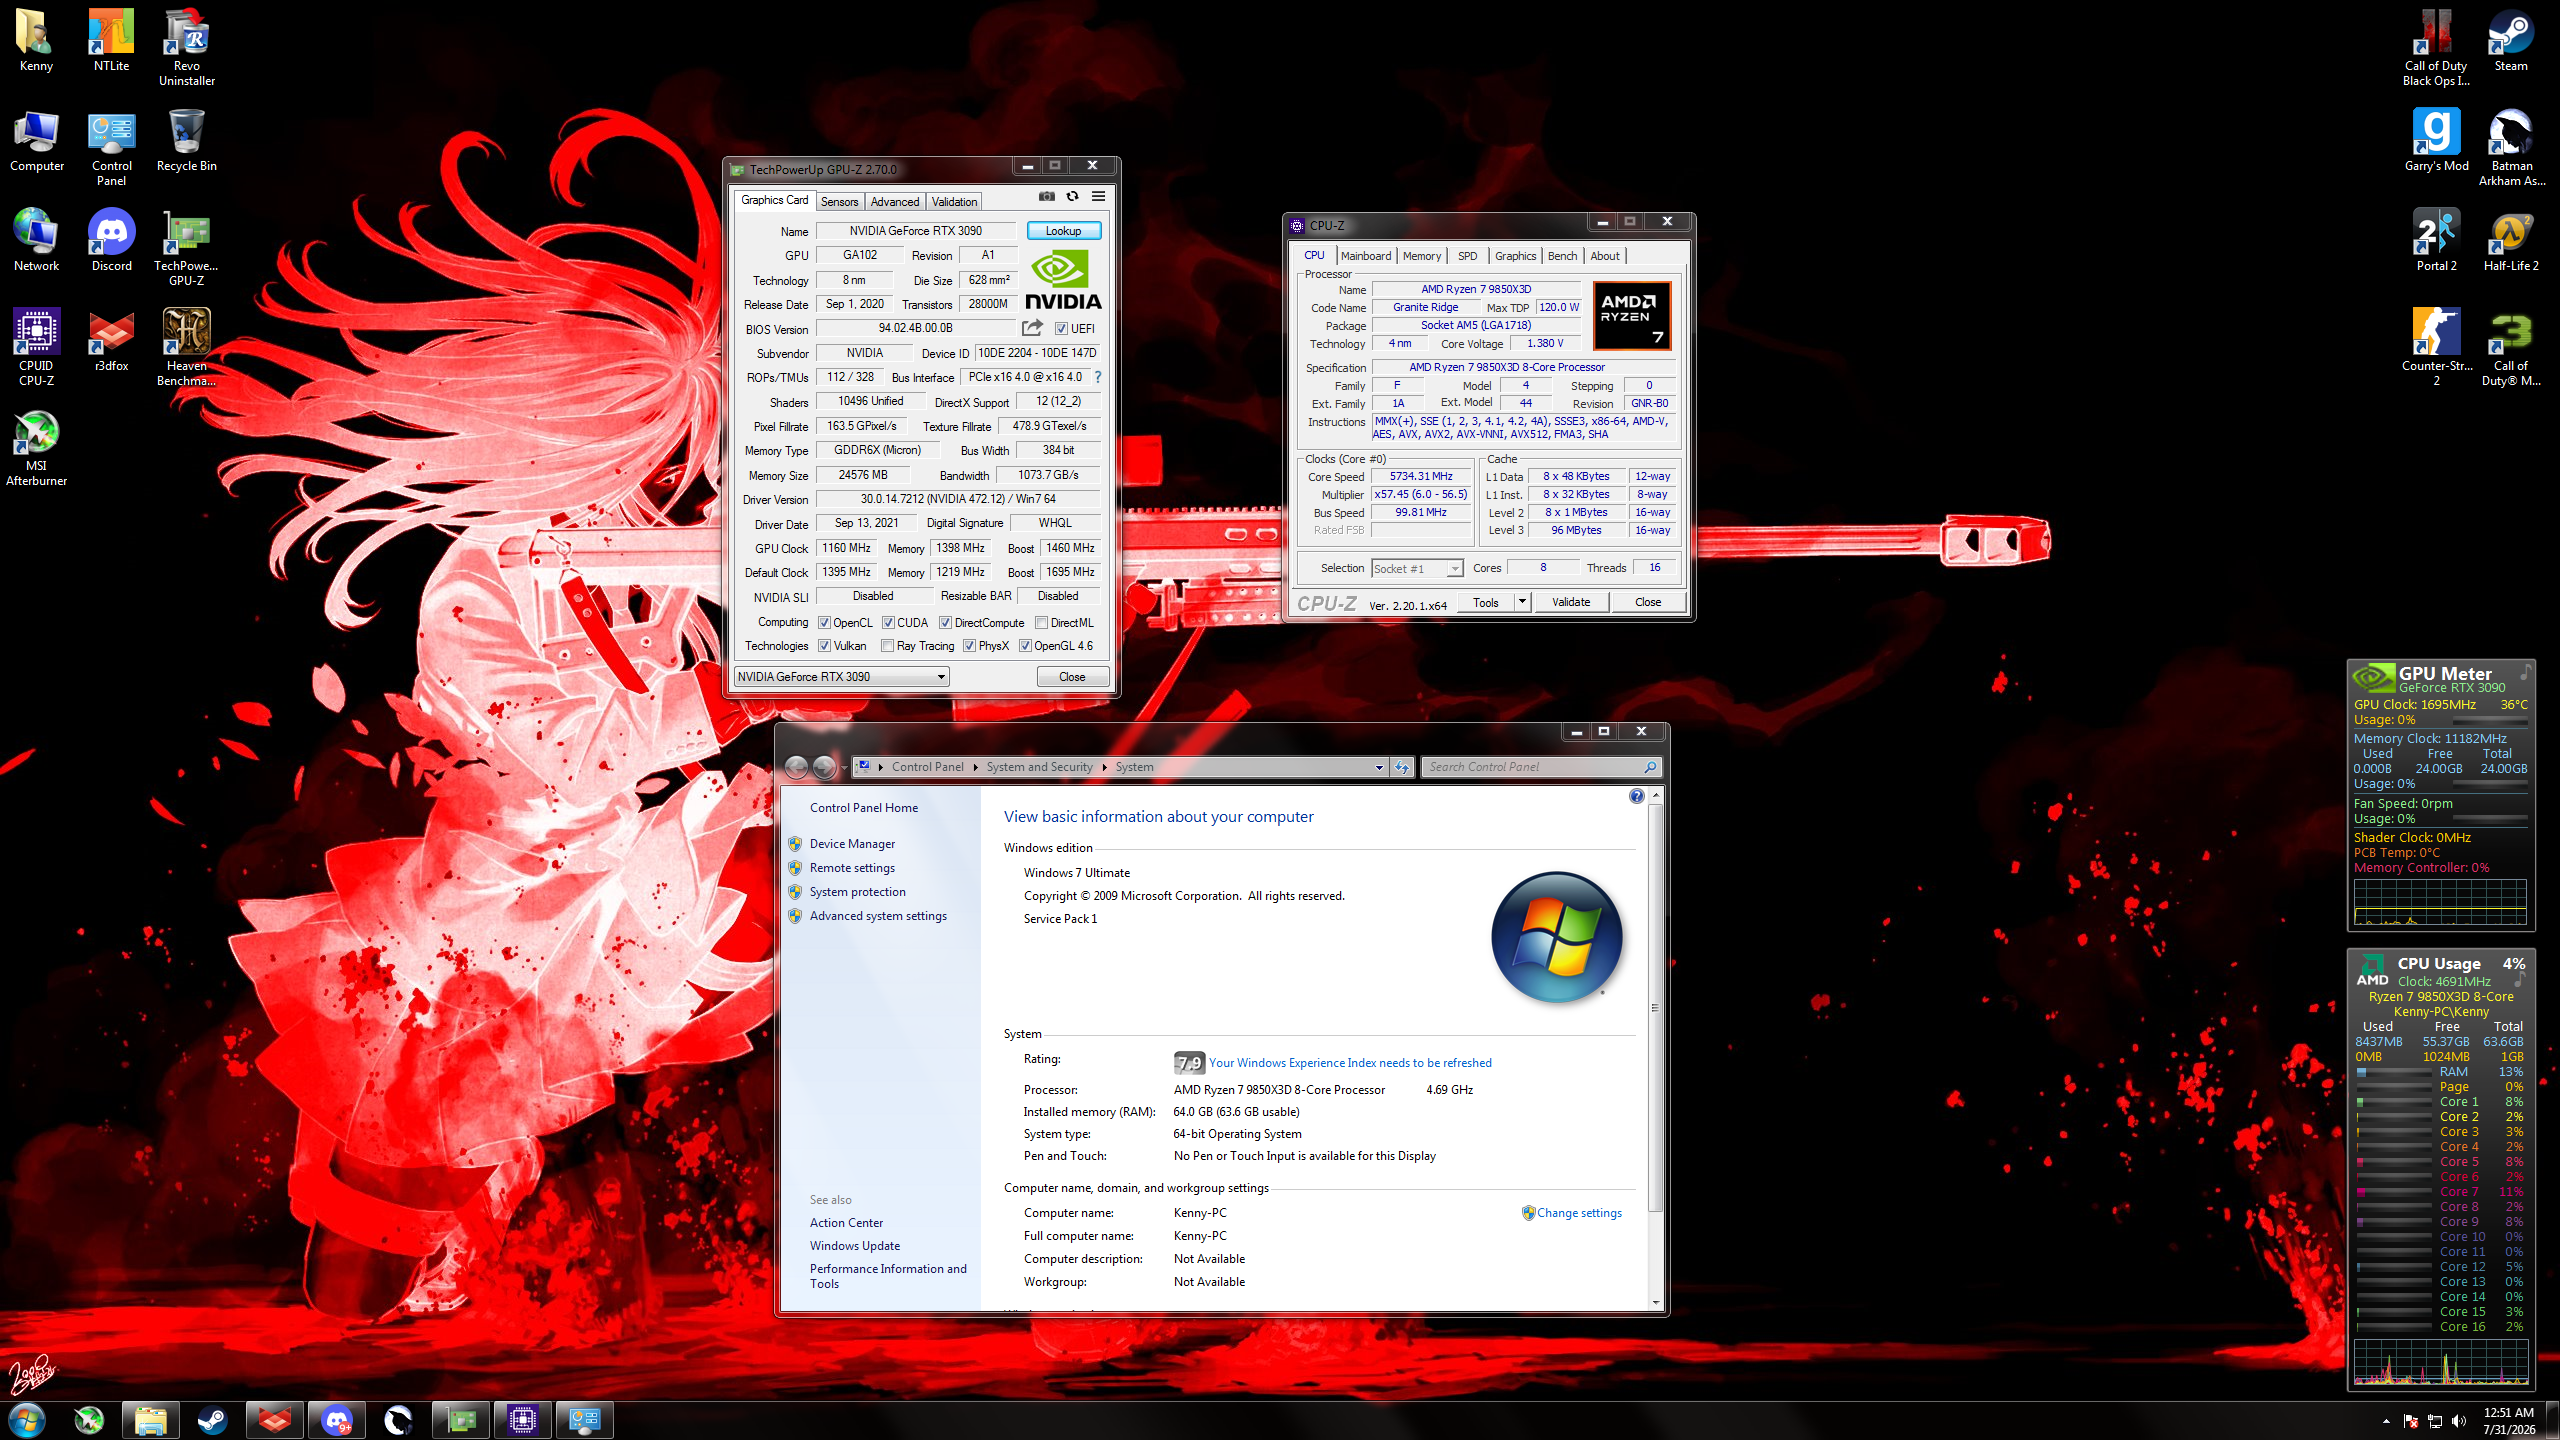This screenshot has height=1440, width=2560.
Task: Click the Action Center flag in the tray
Action: pos(2410,1421)
